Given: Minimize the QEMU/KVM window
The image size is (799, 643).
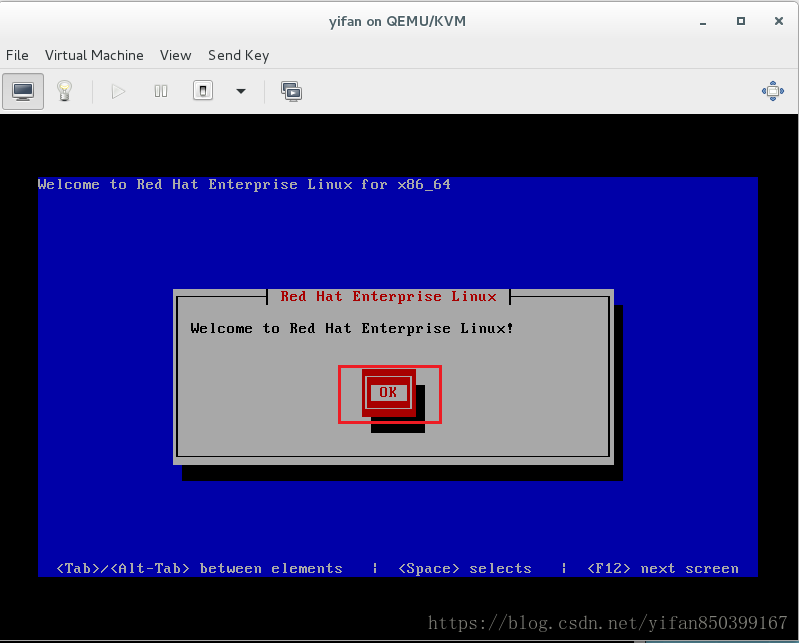Looking at the screenshot, I should point(703,21).
